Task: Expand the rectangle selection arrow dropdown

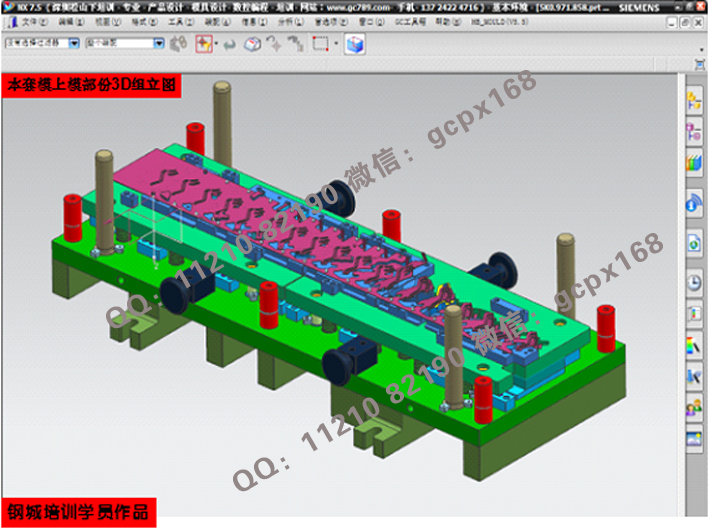Action: click(337, 44)
